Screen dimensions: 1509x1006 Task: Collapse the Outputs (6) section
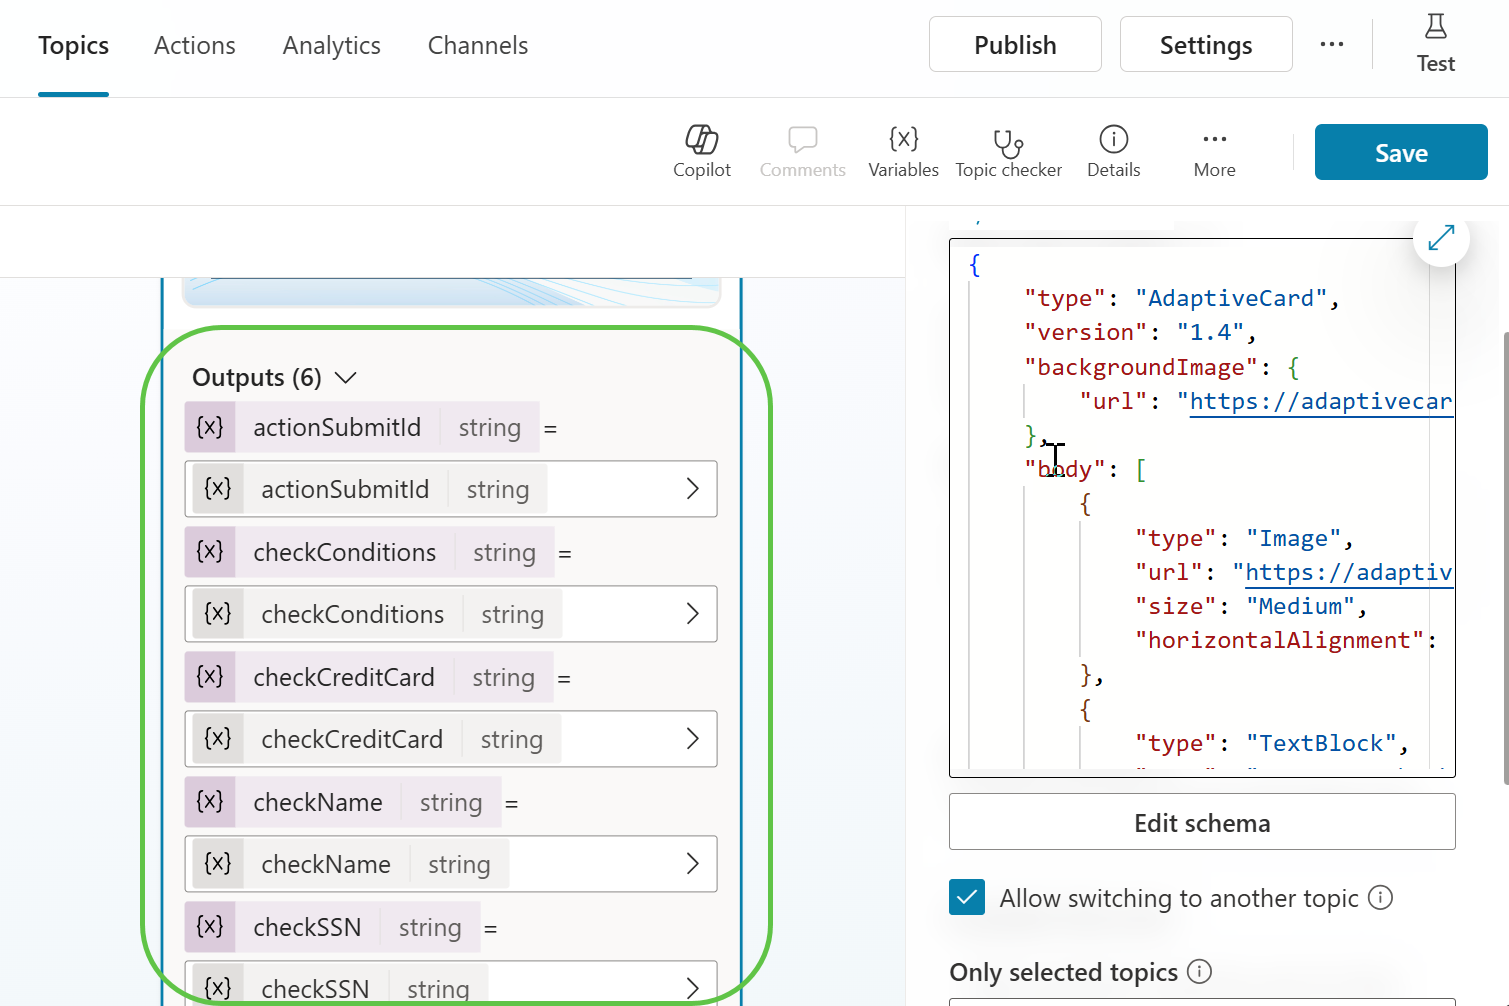pyautogui.click(x=346, y=378)
